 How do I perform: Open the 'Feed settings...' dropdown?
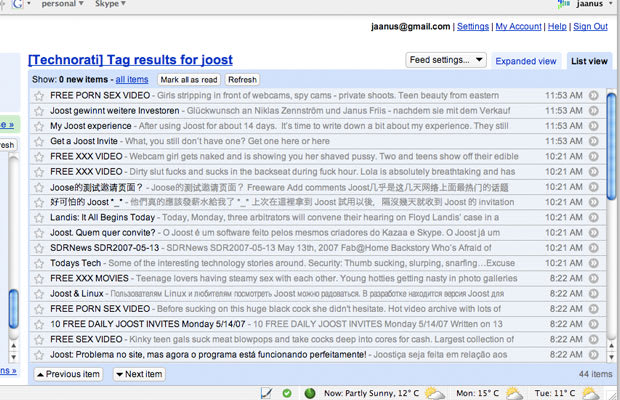(446, 60)
